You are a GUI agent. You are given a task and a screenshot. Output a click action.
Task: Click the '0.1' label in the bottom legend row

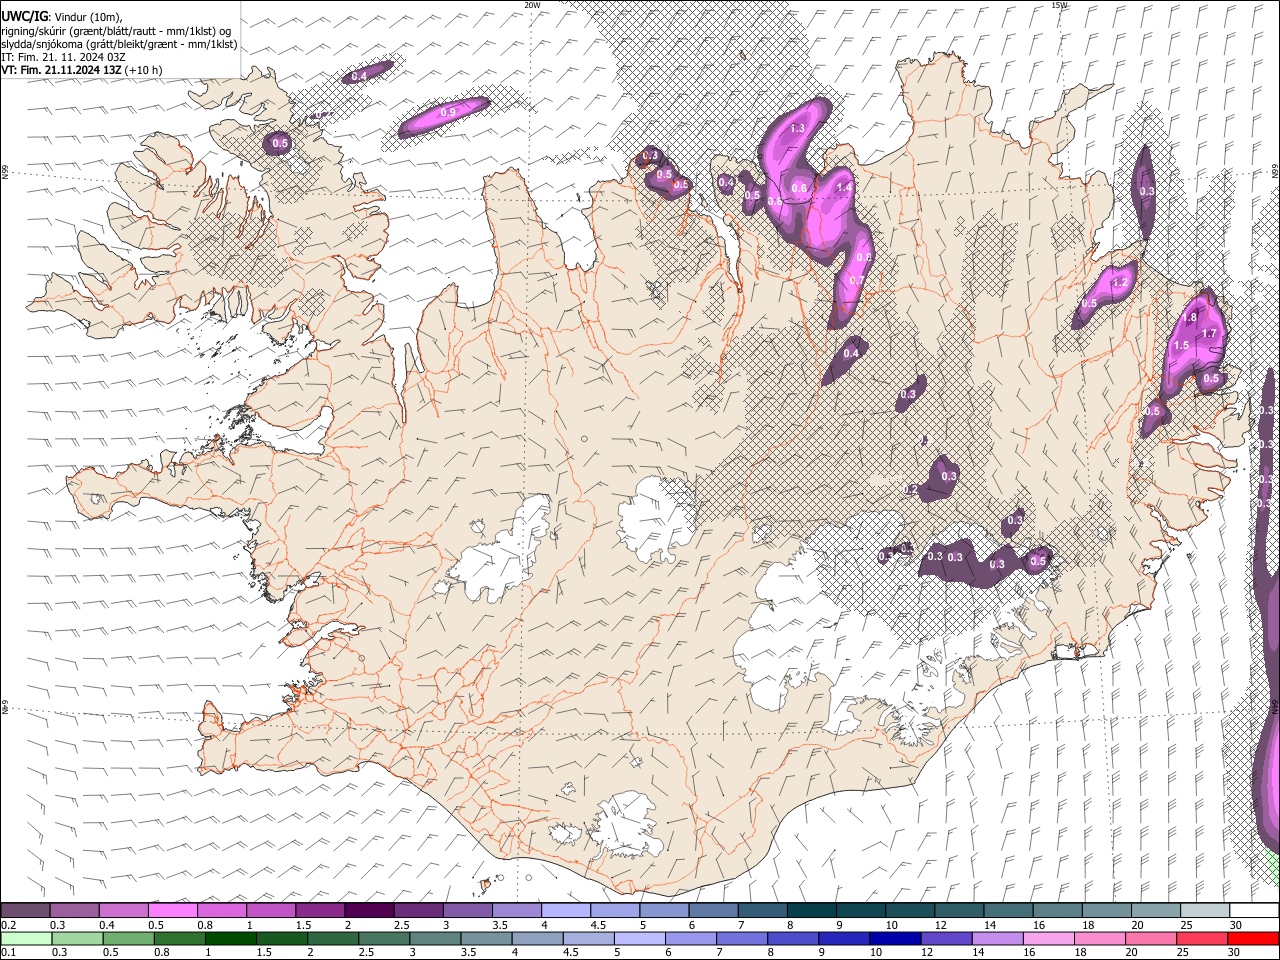pos(9,953)
